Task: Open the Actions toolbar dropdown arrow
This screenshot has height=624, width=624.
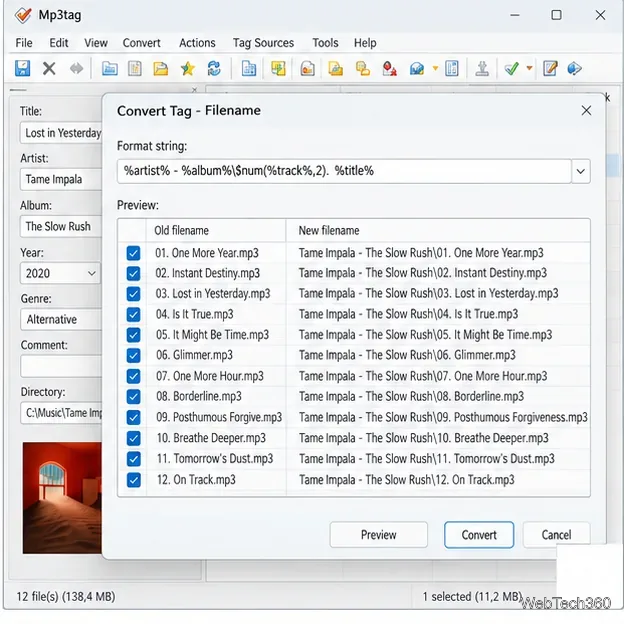Action: (x=529, y=68)
